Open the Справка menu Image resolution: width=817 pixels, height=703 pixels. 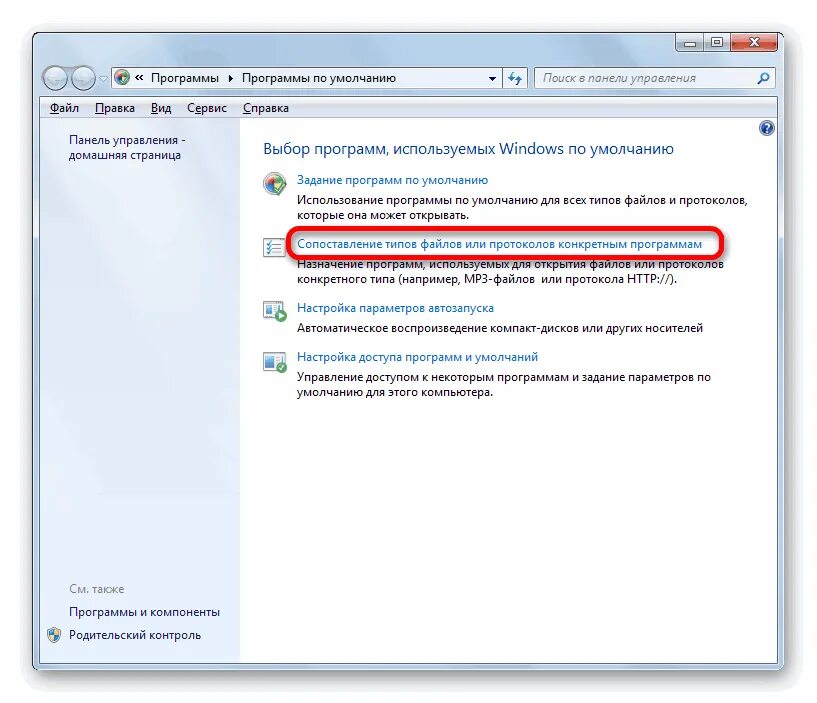266,108
